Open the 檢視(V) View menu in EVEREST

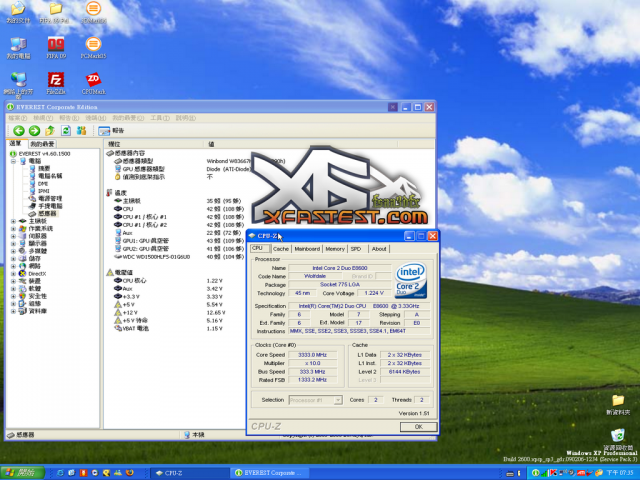[x=43, y=118]
